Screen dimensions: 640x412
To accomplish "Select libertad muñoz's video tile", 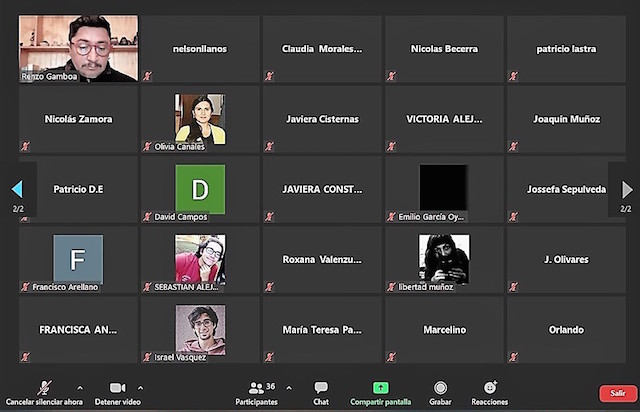I will coord(443,259).
